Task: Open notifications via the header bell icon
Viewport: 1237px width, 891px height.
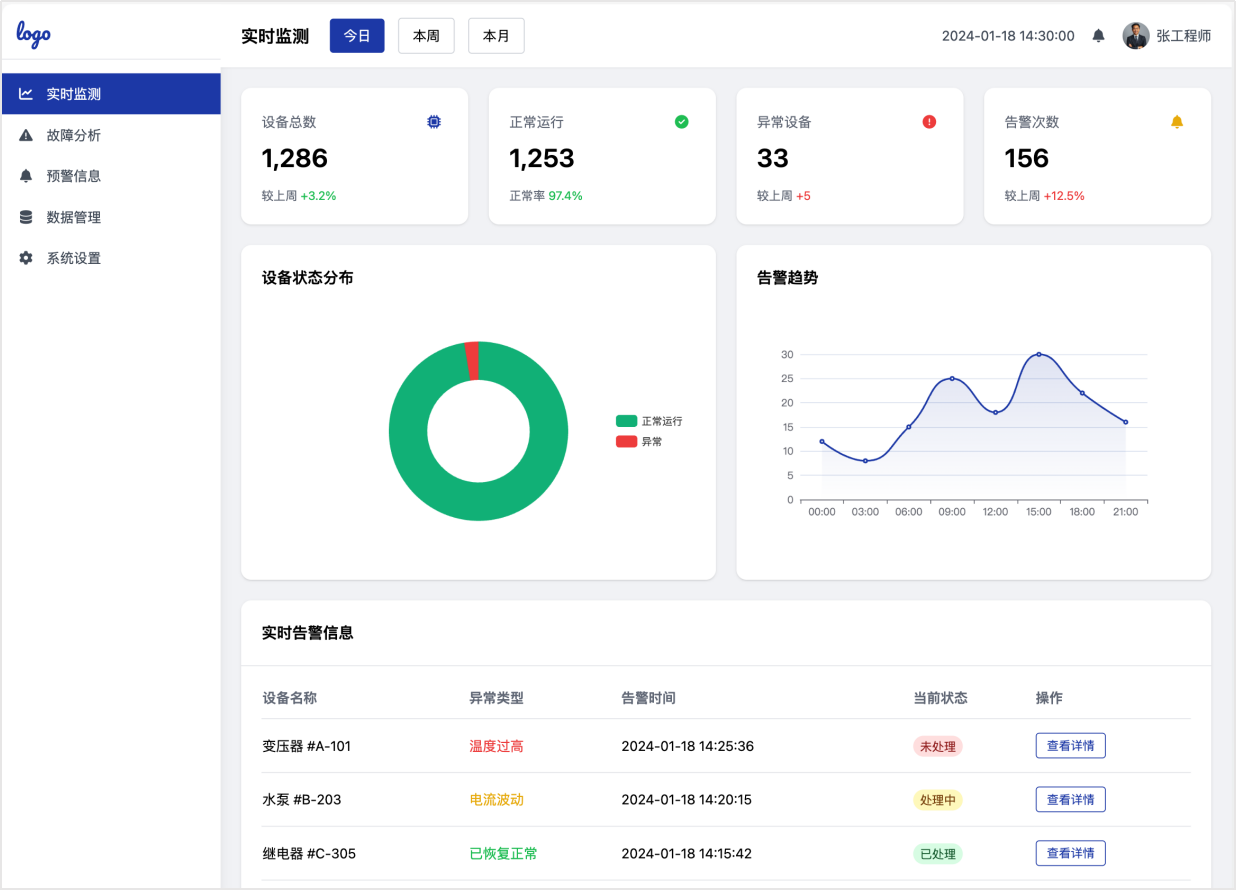Action: [1098, 36]
